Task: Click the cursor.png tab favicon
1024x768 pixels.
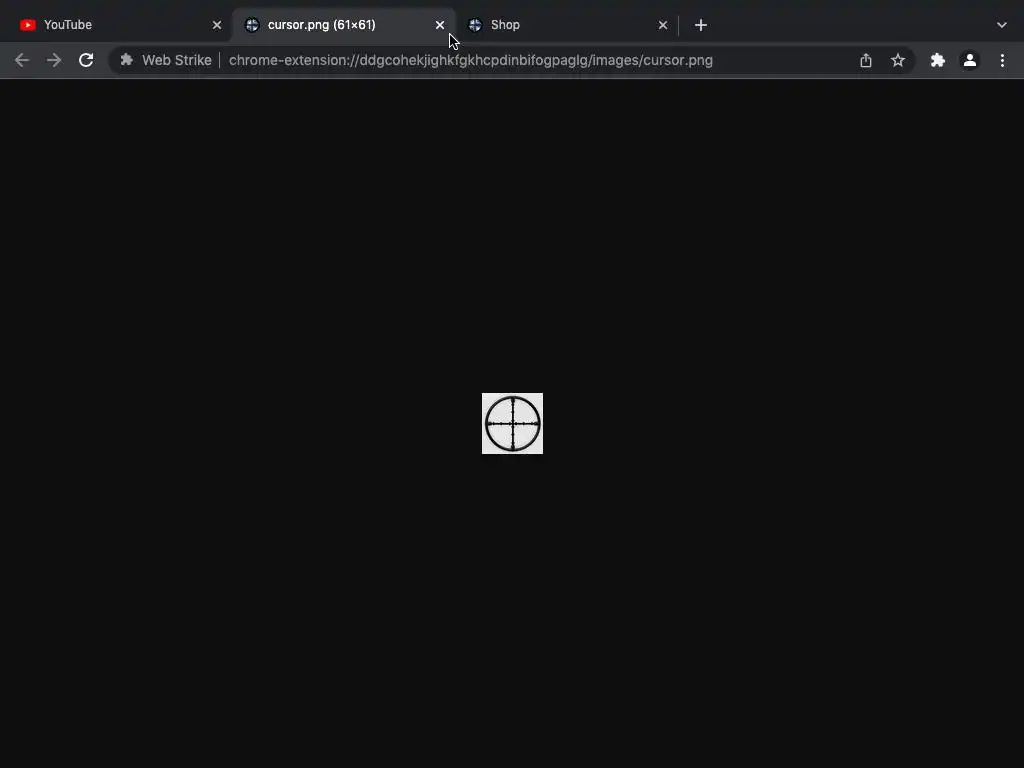Action: (x=252, y=25)
